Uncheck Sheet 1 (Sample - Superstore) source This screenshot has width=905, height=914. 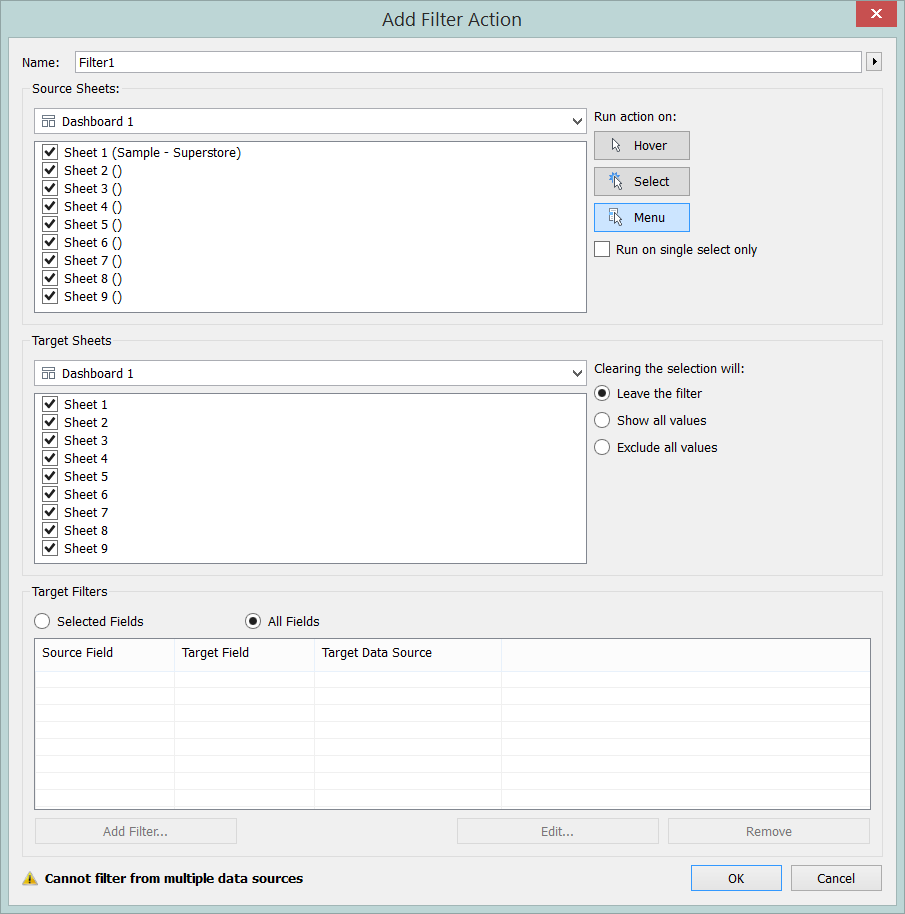pos(50,153)
